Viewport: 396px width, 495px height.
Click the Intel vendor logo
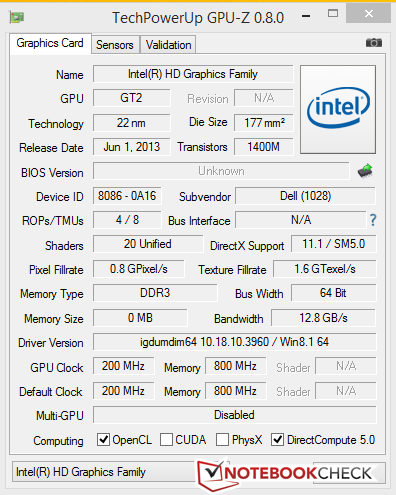click(338, 109)
